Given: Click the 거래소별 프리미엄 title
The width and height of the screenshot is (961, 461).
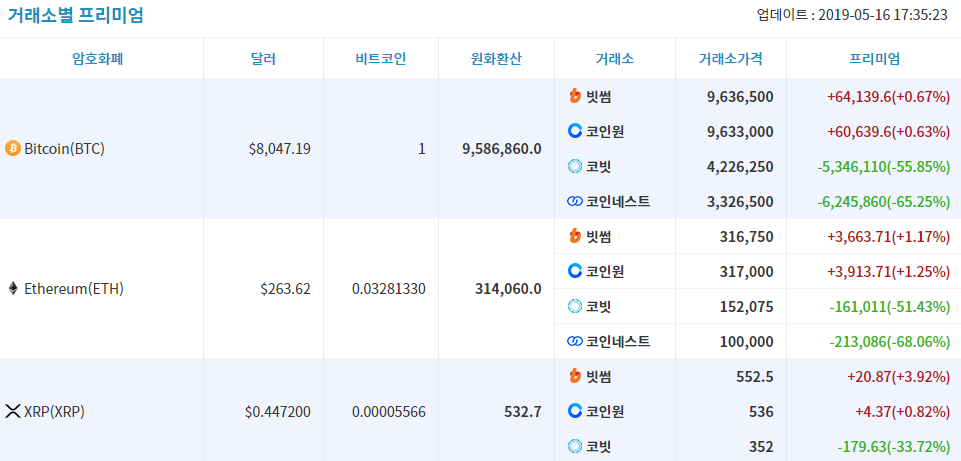Looking at the screenshot, I should pyautogui.click(x=75, y=15).
